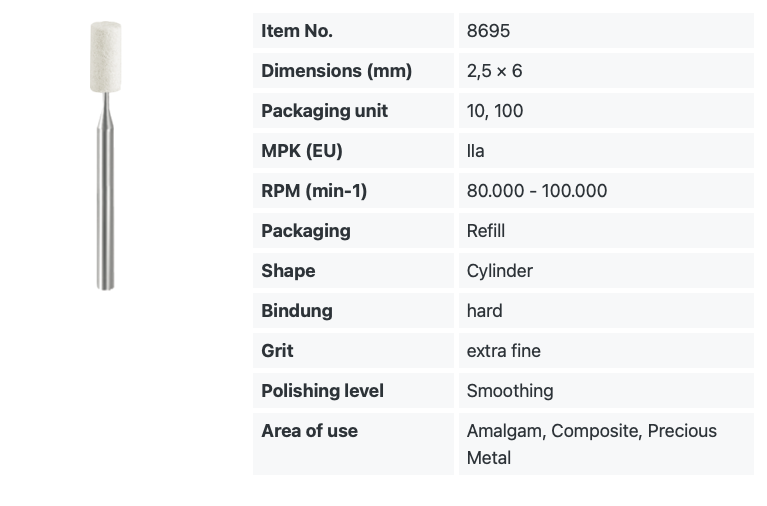
Task: Click the white cylinder polisher product image
Action: pos(106,156)
